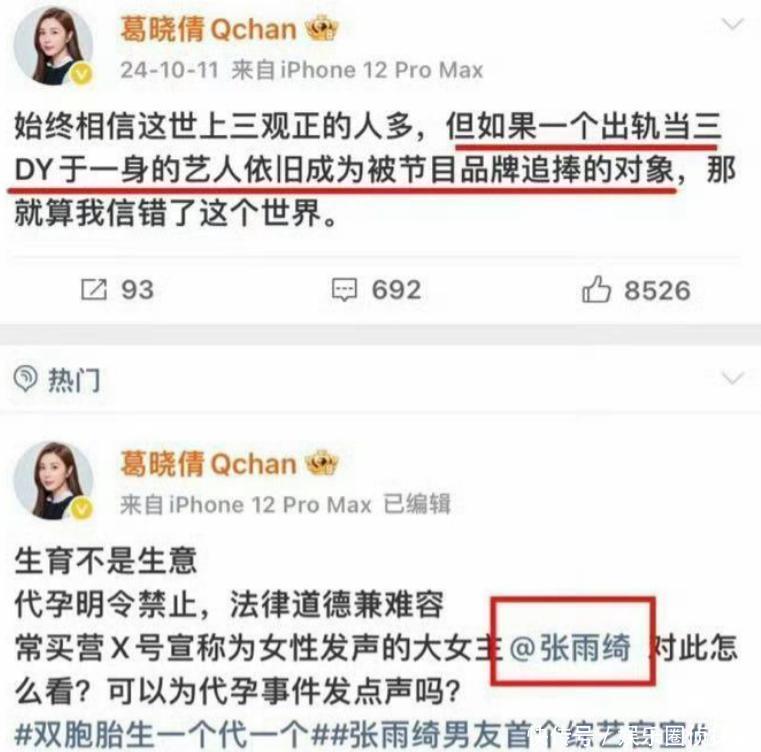Open second post's profile avatar
The image size is (761, 752).
[x=53, y=481]
